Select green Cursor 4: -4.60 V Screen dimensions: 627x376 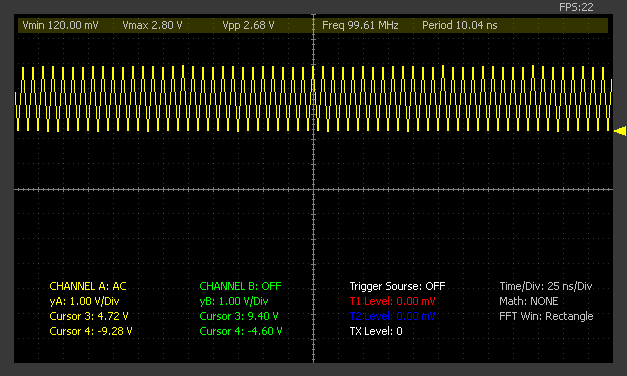[x=241, y=331]
